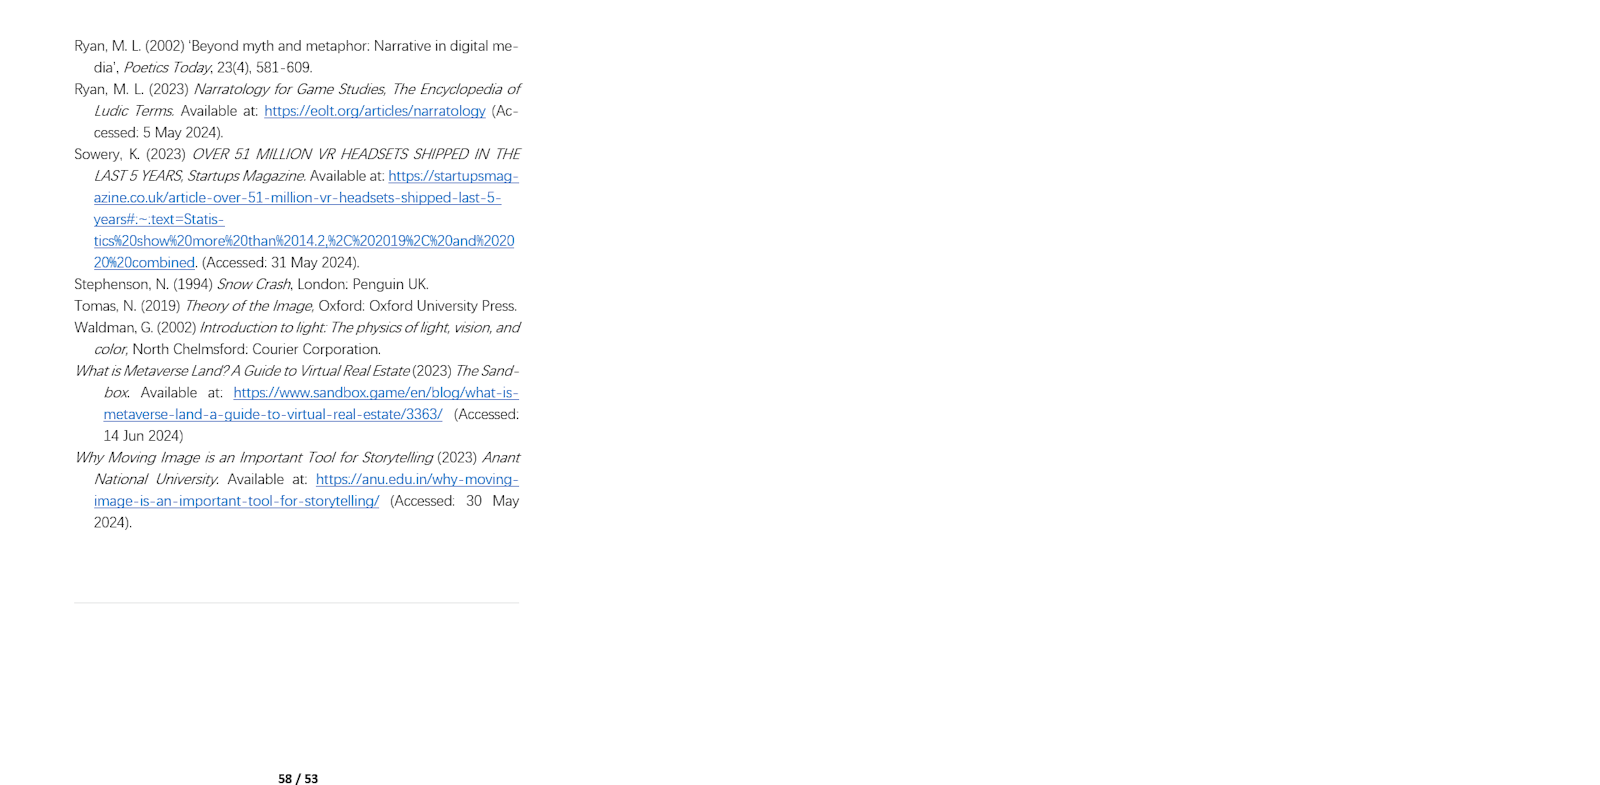Click the 'Poetics Today' journal title text

(167, 68)
